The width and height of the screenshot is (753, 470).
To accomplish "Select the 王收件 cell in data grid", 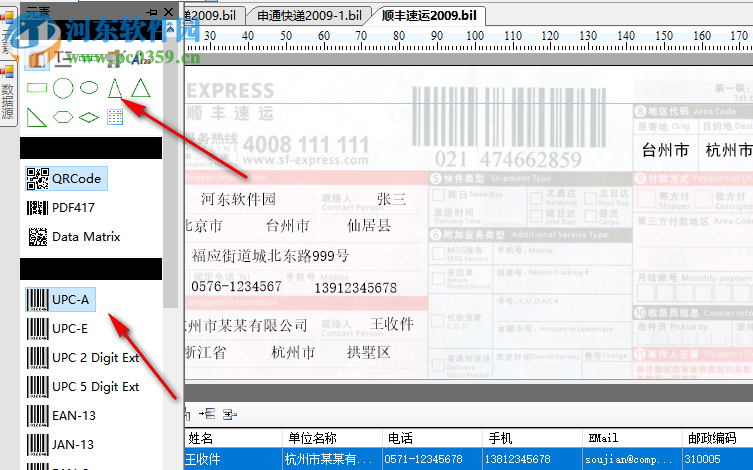I will 233,459.
